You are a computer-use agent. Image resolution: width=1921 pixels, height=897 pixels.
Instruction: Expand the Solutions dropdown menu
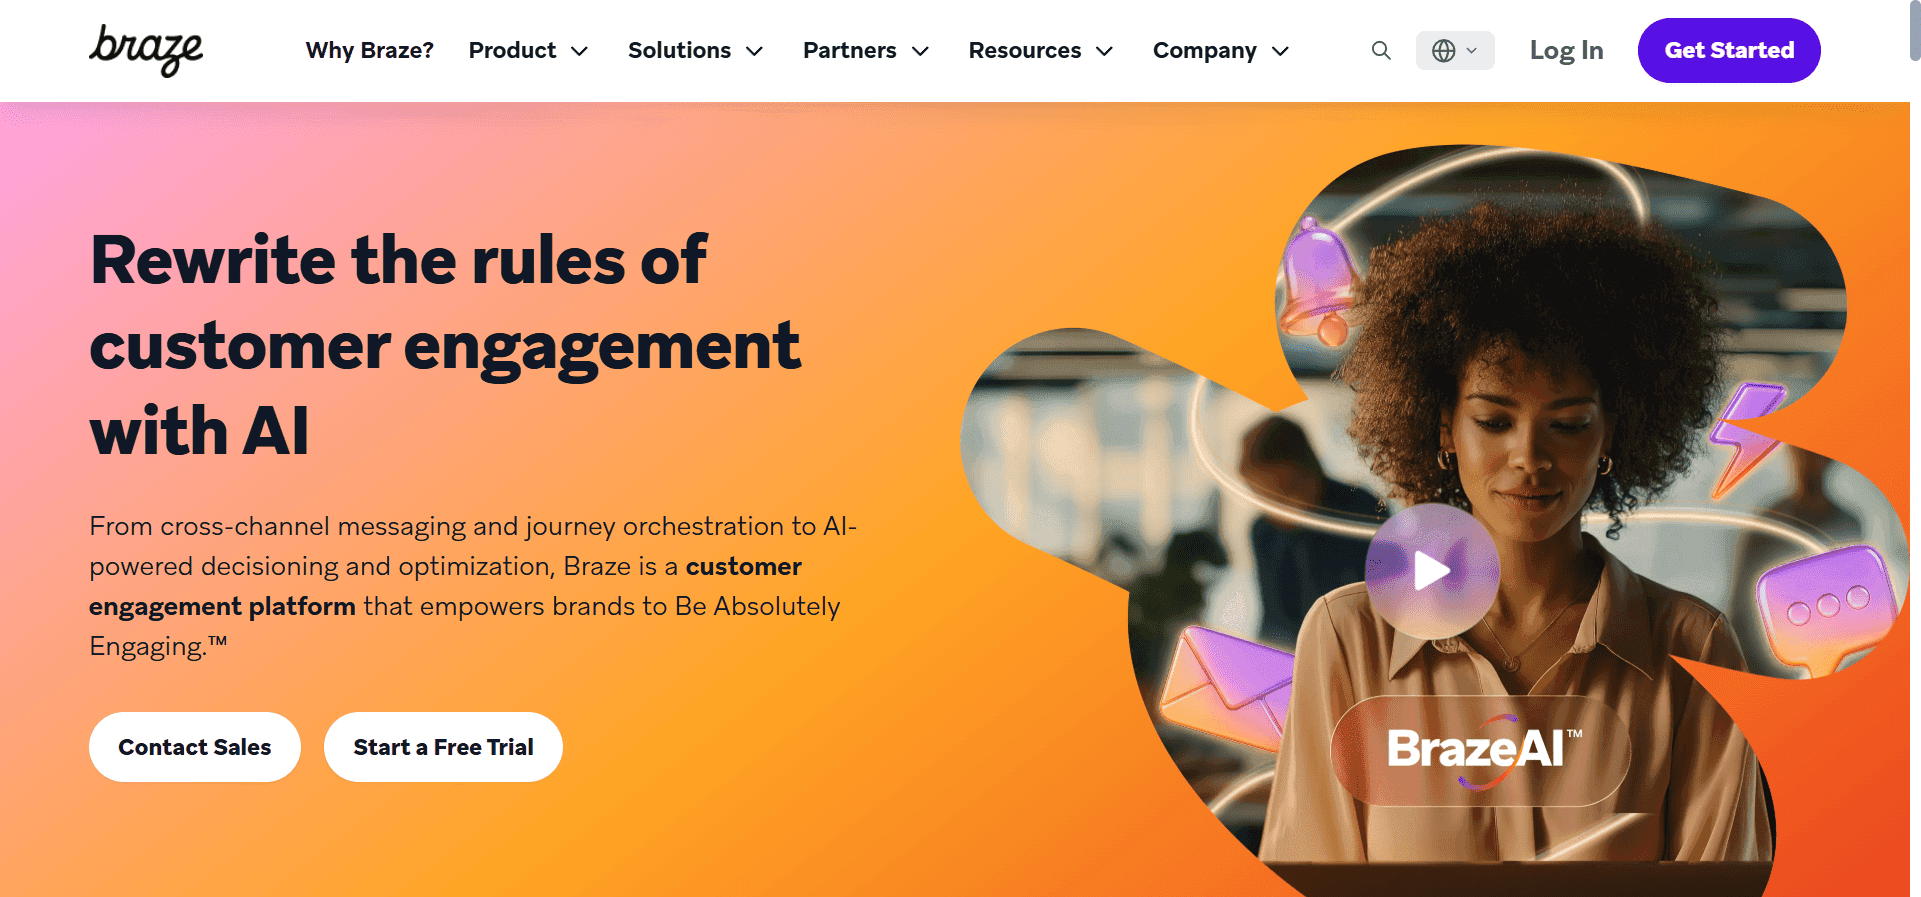tap(695, 50)
